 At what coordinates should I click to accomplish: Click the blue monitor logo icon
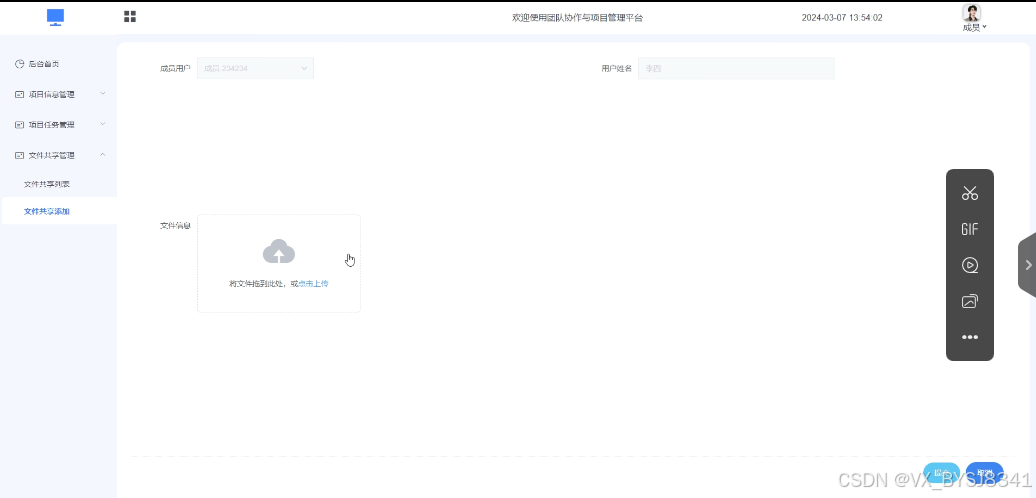point(56,18)
